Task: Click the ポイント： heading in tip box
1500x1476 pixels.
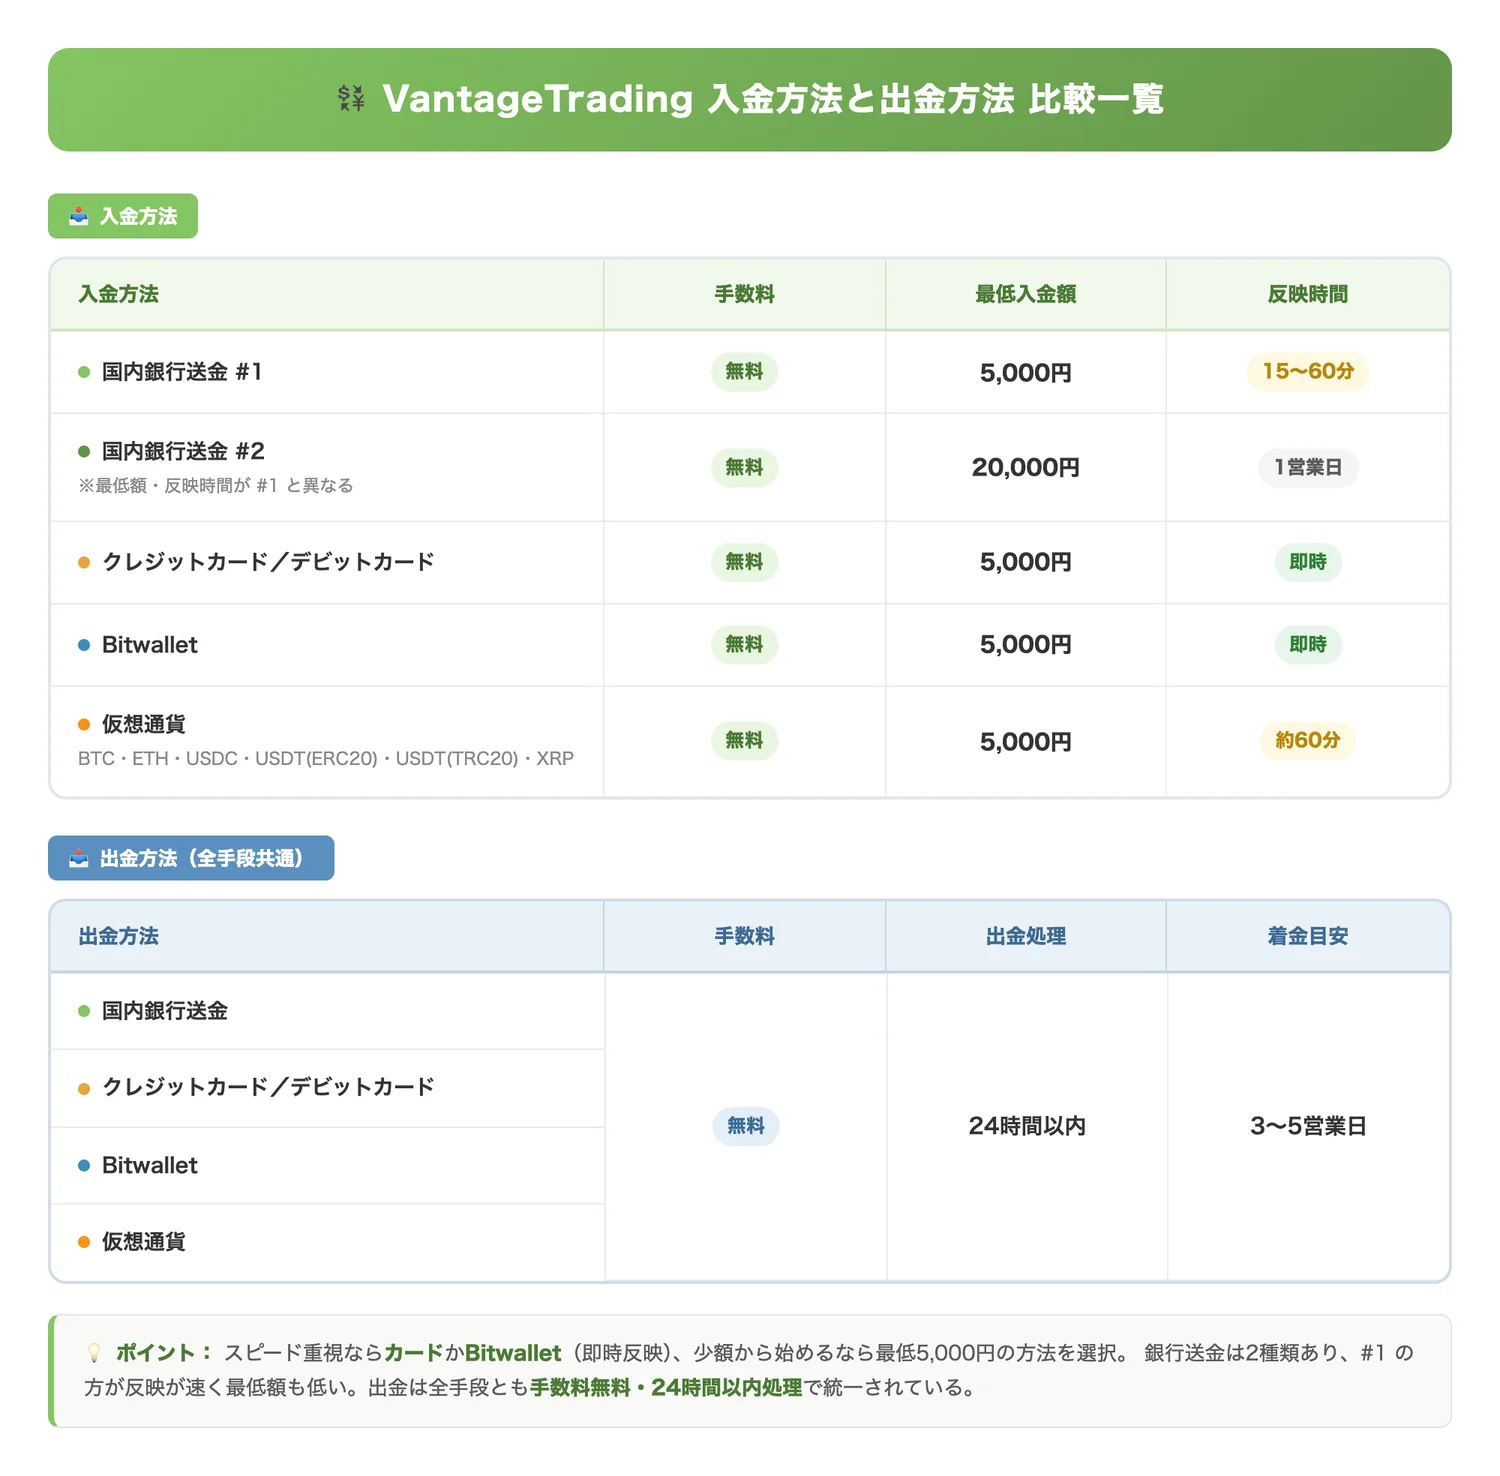Action: point(165,1353)
